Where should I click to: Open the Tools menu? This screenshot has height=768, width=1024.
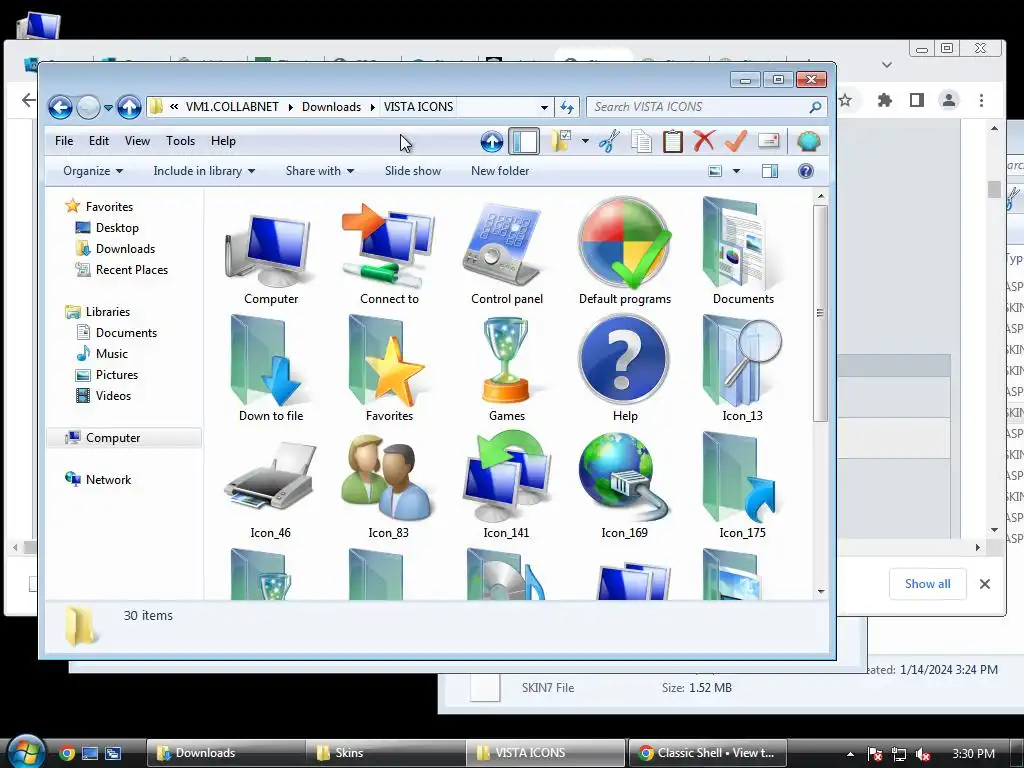[180, 141]
